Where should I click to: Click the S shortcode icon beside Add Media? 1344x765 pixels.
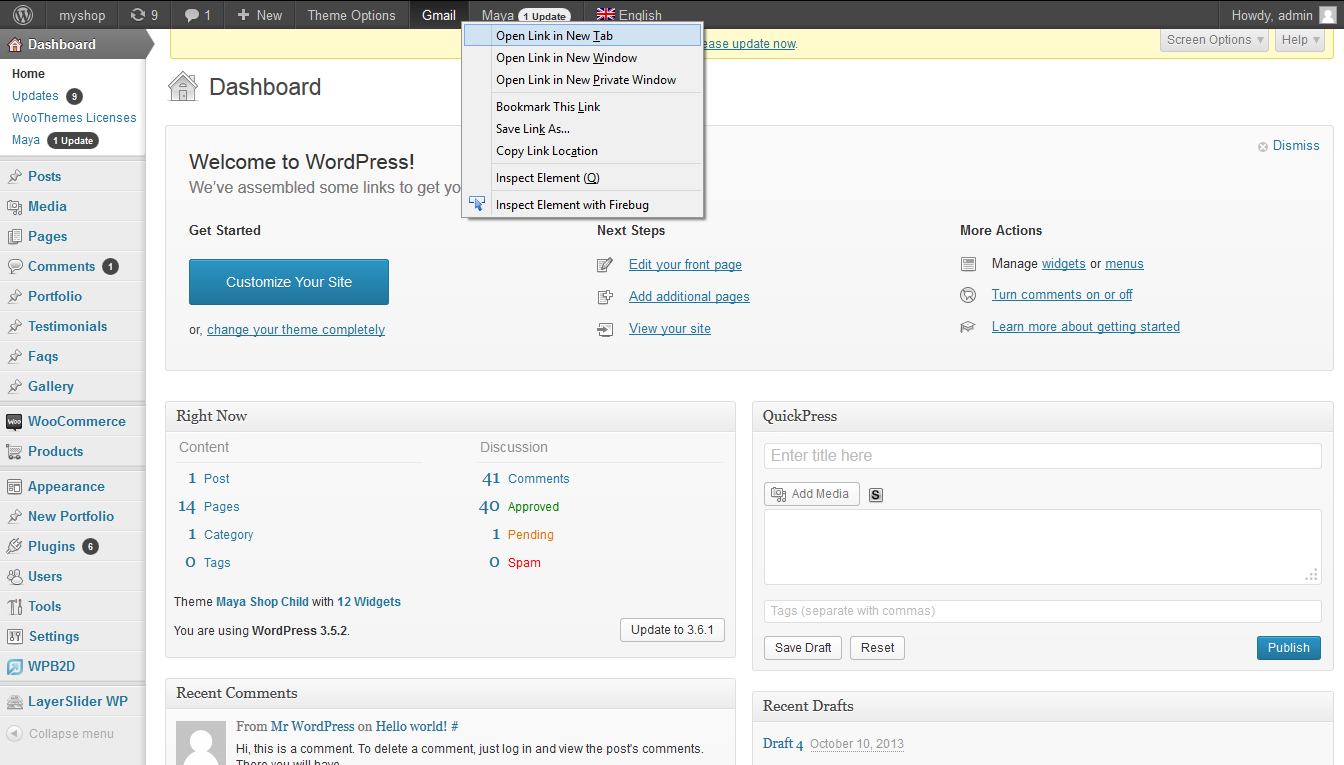(876, 494)
